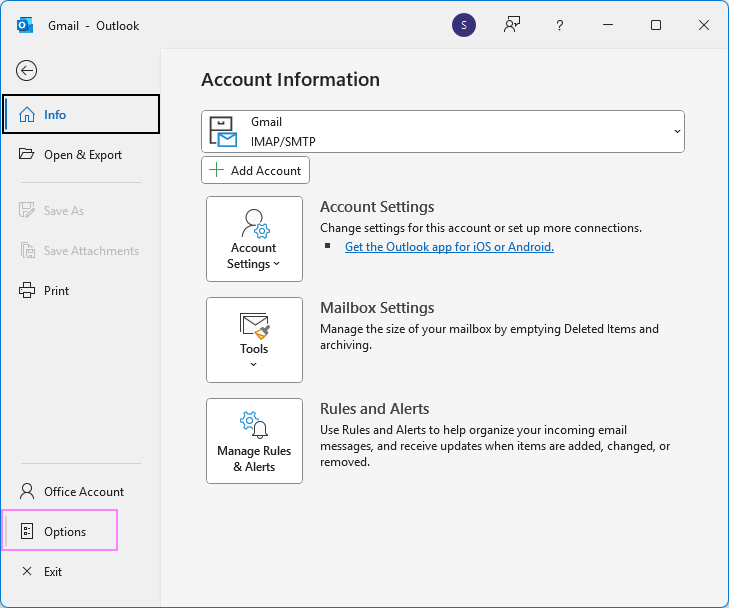Viewport: 729px width, 608px height.
Task: Open the Tools dropdown button
Action: (x=254, y=340)
